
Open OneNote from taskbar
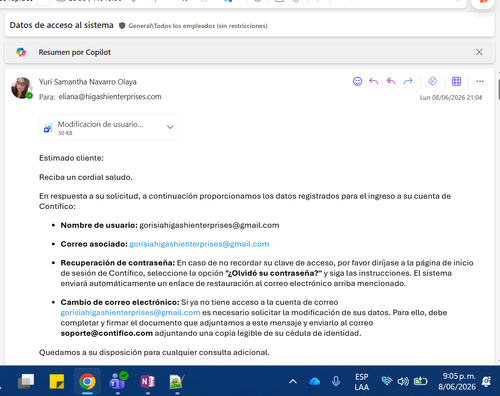click(x=147, y=381)
